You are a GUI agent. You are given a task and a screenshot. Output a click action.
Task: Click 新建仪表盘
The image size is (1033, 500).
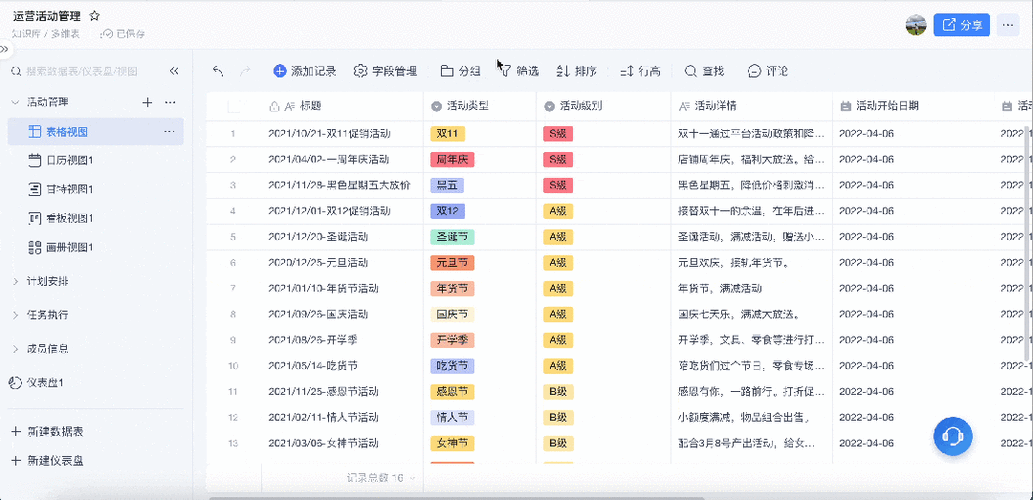(47, 461)
